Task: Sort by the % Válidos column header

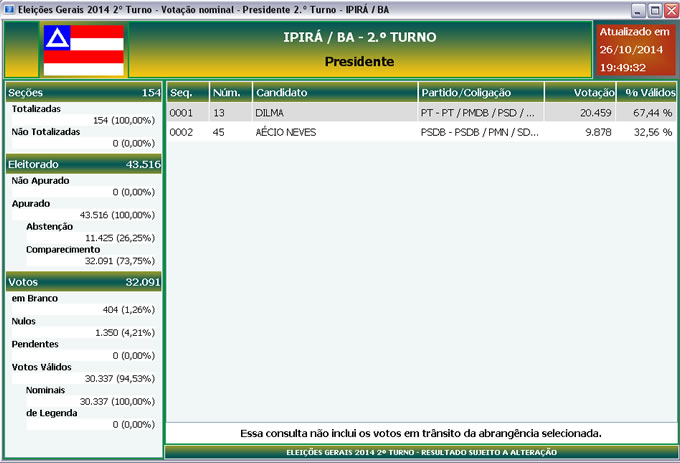Action: point(647,92)
